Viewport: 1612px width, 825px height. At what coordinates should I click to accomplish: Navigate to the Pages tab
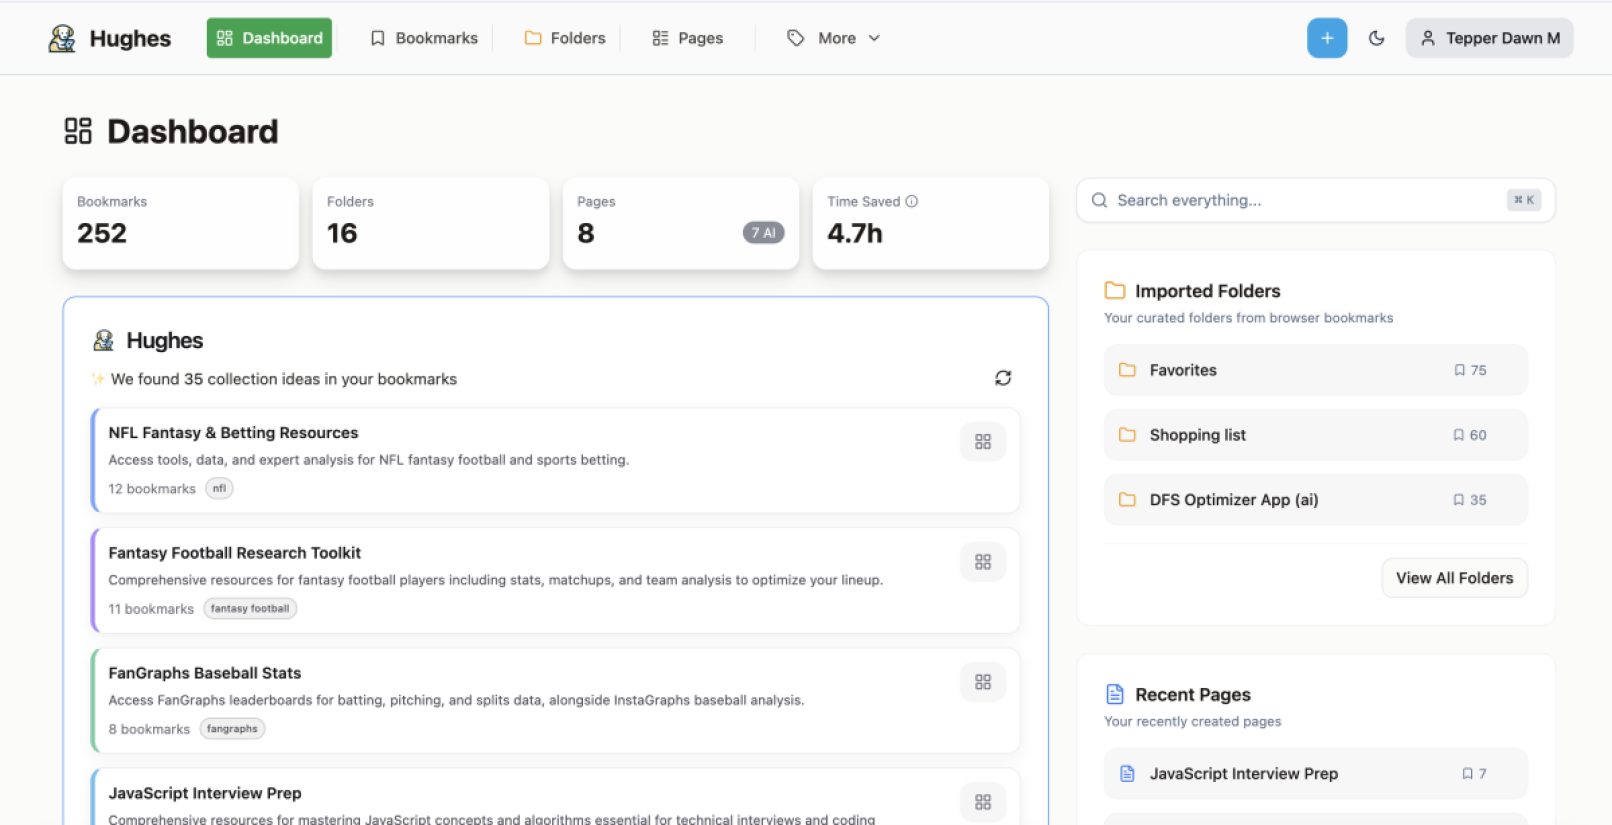(x=687, y=38)
